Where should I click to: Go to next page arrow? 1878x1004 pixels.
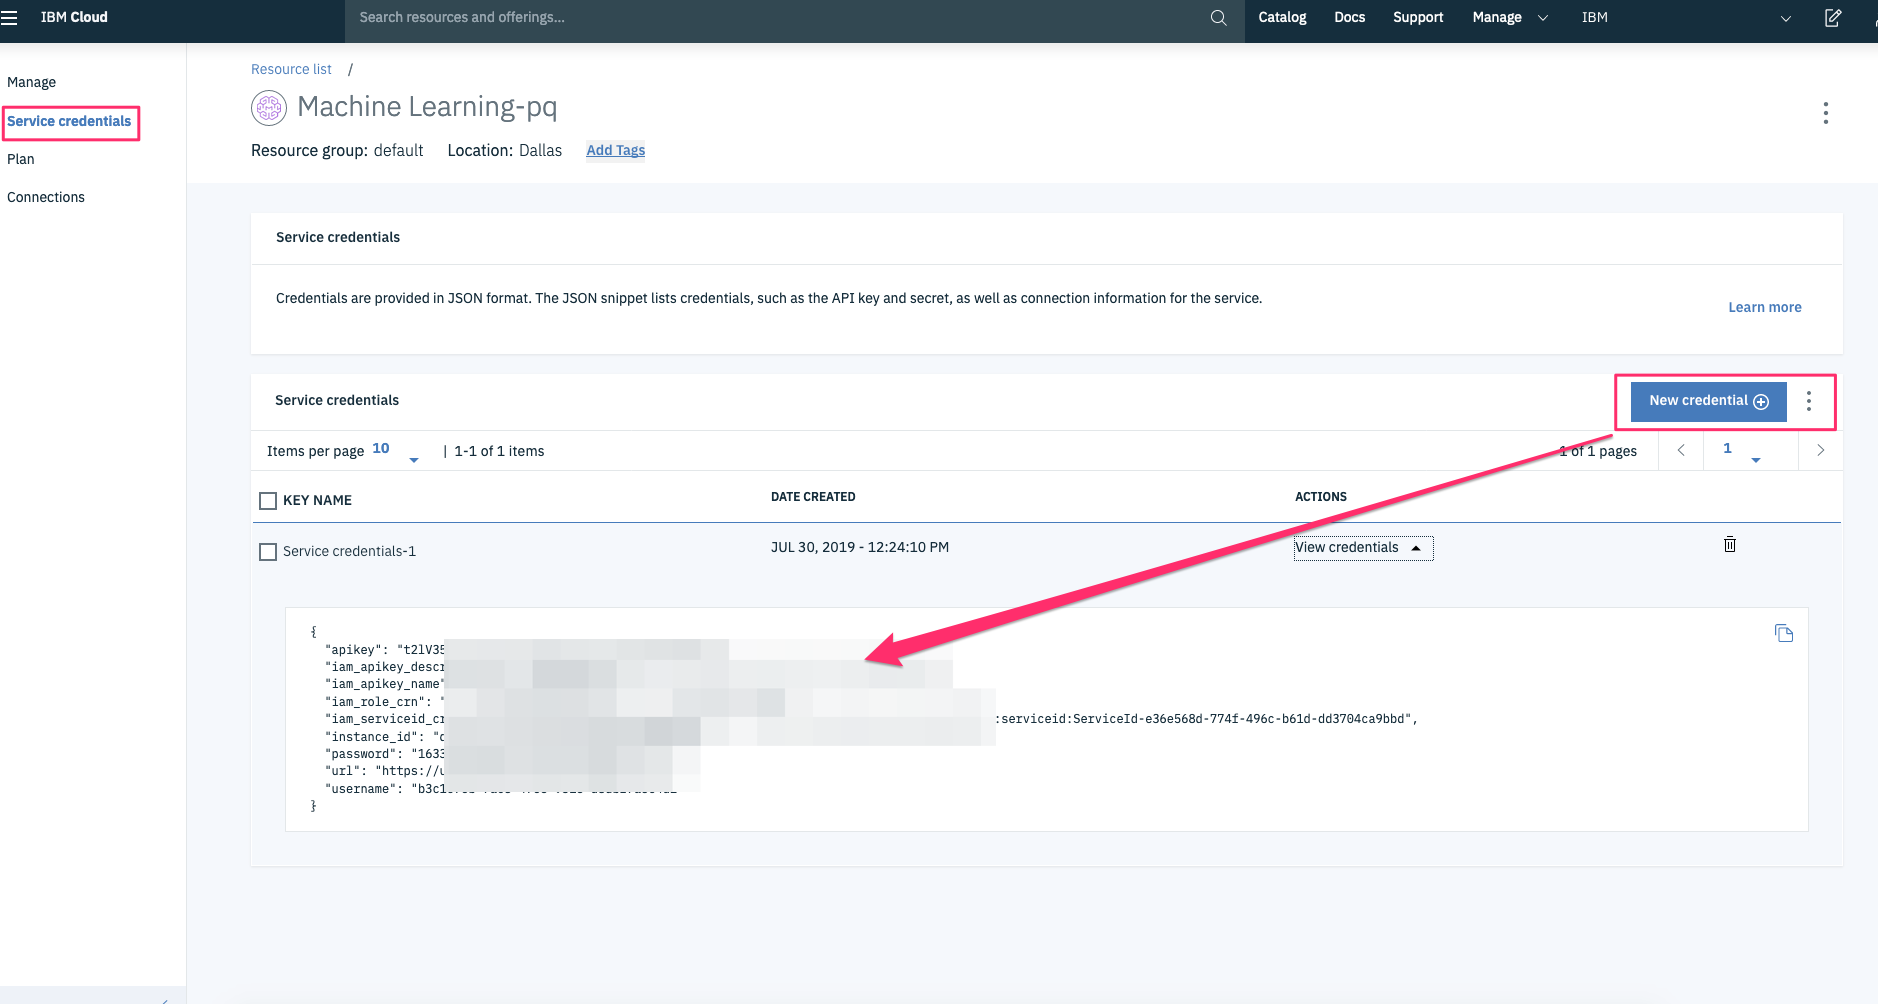(x=1820, y=451)
